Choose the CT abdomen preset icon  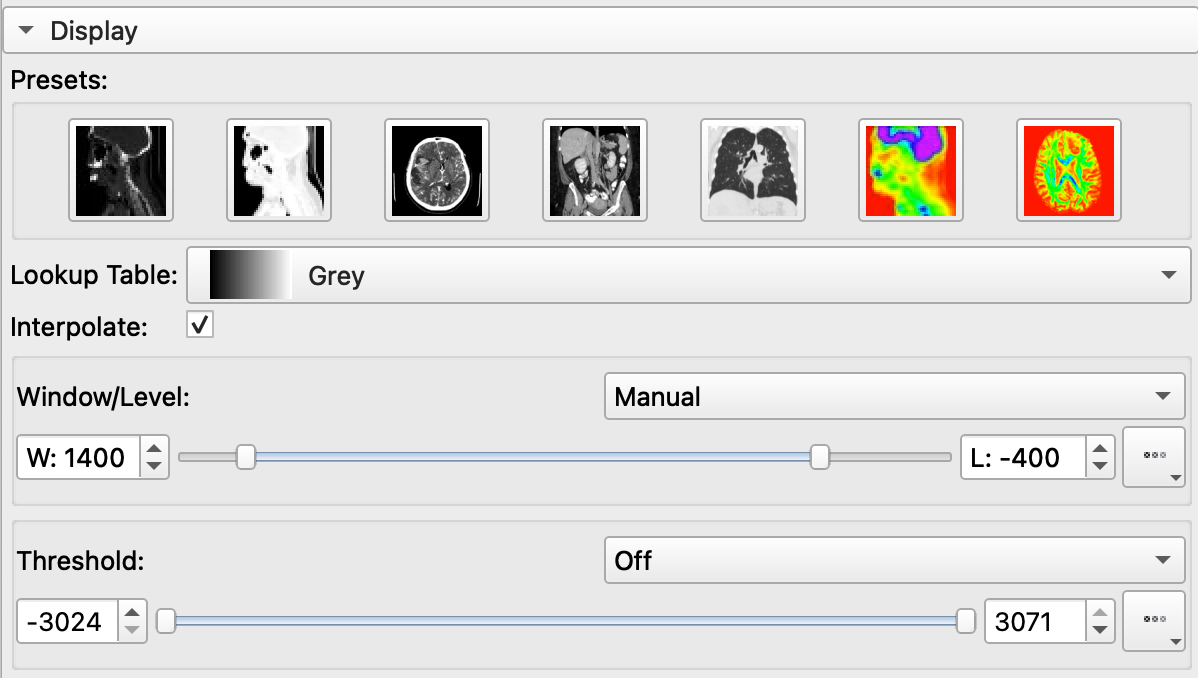coord(595,170)
